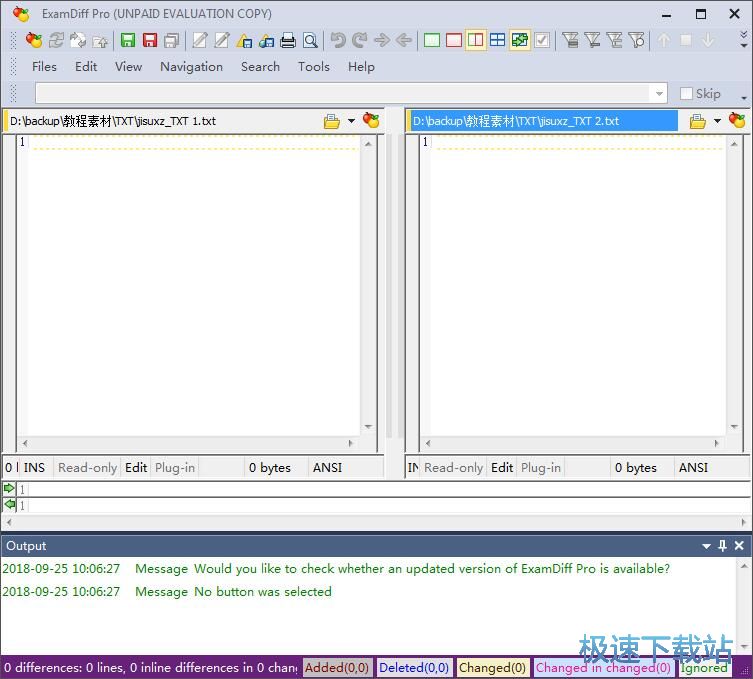753x679 pixels.
Task: Click the left pane Edit status button
Action: [136, 467]
